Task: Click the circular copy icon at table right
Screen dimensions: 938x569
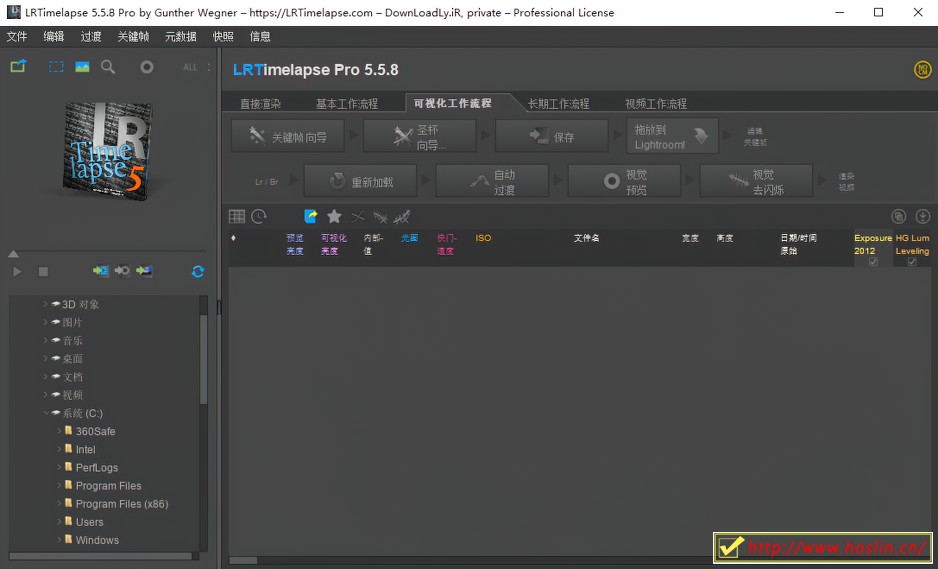Action: pyautogui.click(x=899, y=217)
